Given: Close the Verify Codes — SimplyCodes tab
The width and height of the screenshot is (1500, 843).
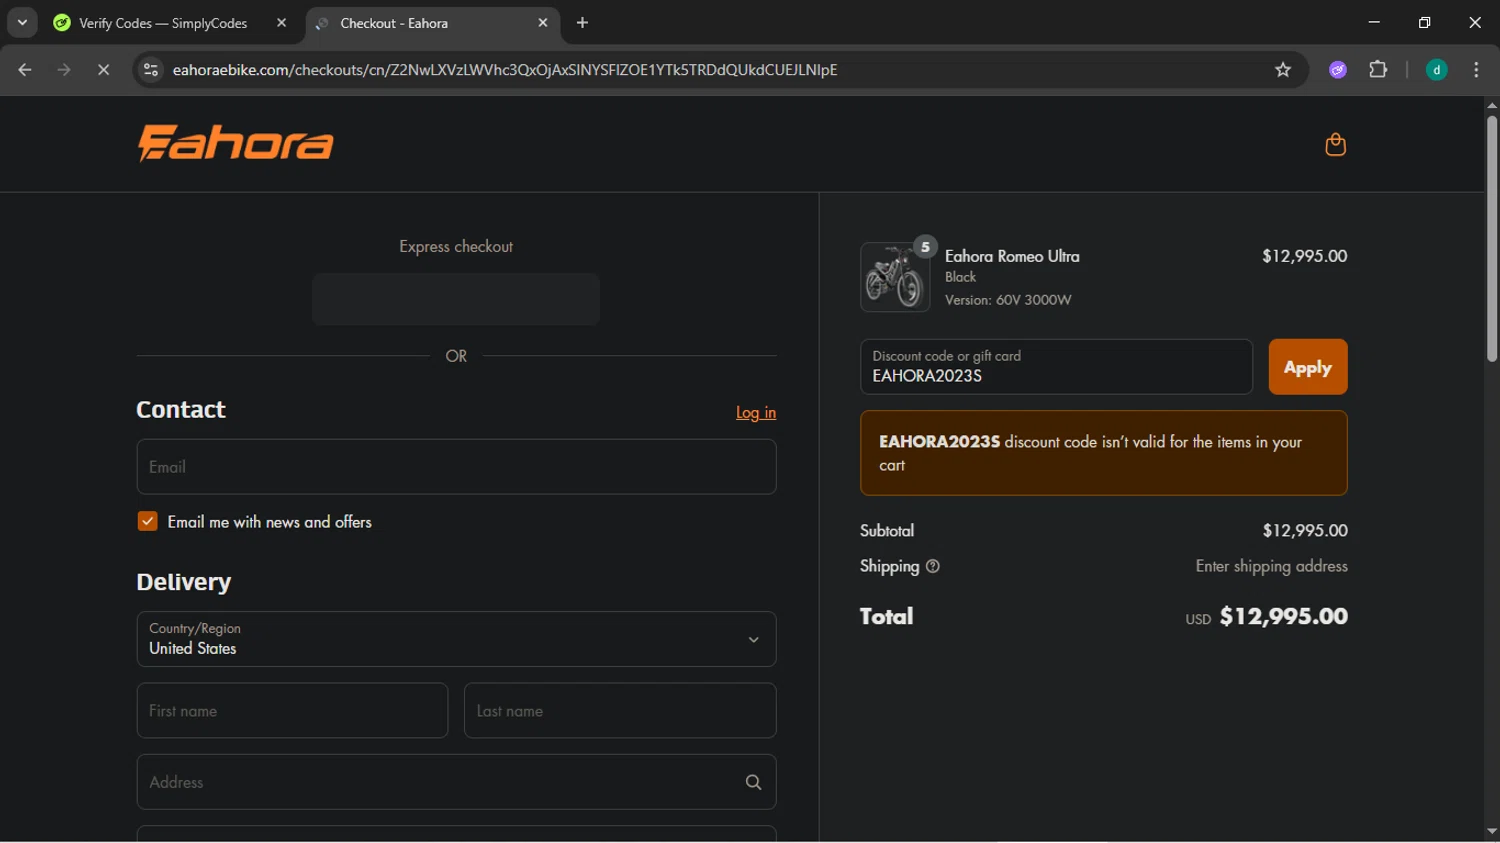Looking at the screenshot, I should click(281, 23).
